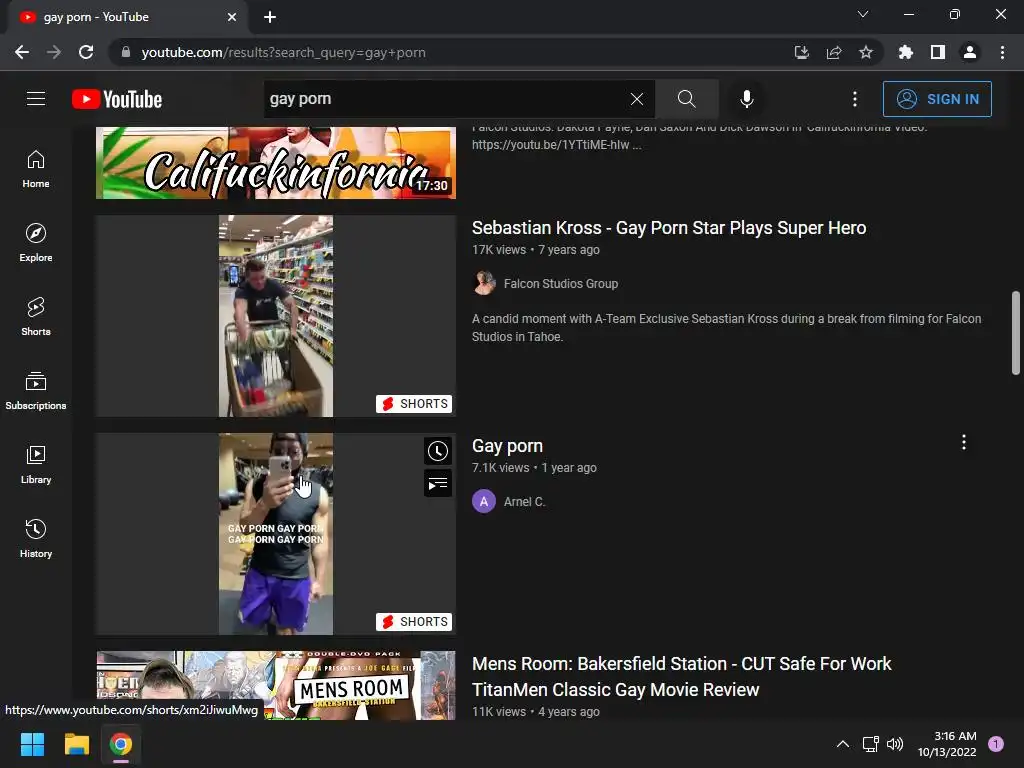Go forward in browser
Image resolution: width=1024 pixels, height=768 pixels.
click(x=54, y=52)
